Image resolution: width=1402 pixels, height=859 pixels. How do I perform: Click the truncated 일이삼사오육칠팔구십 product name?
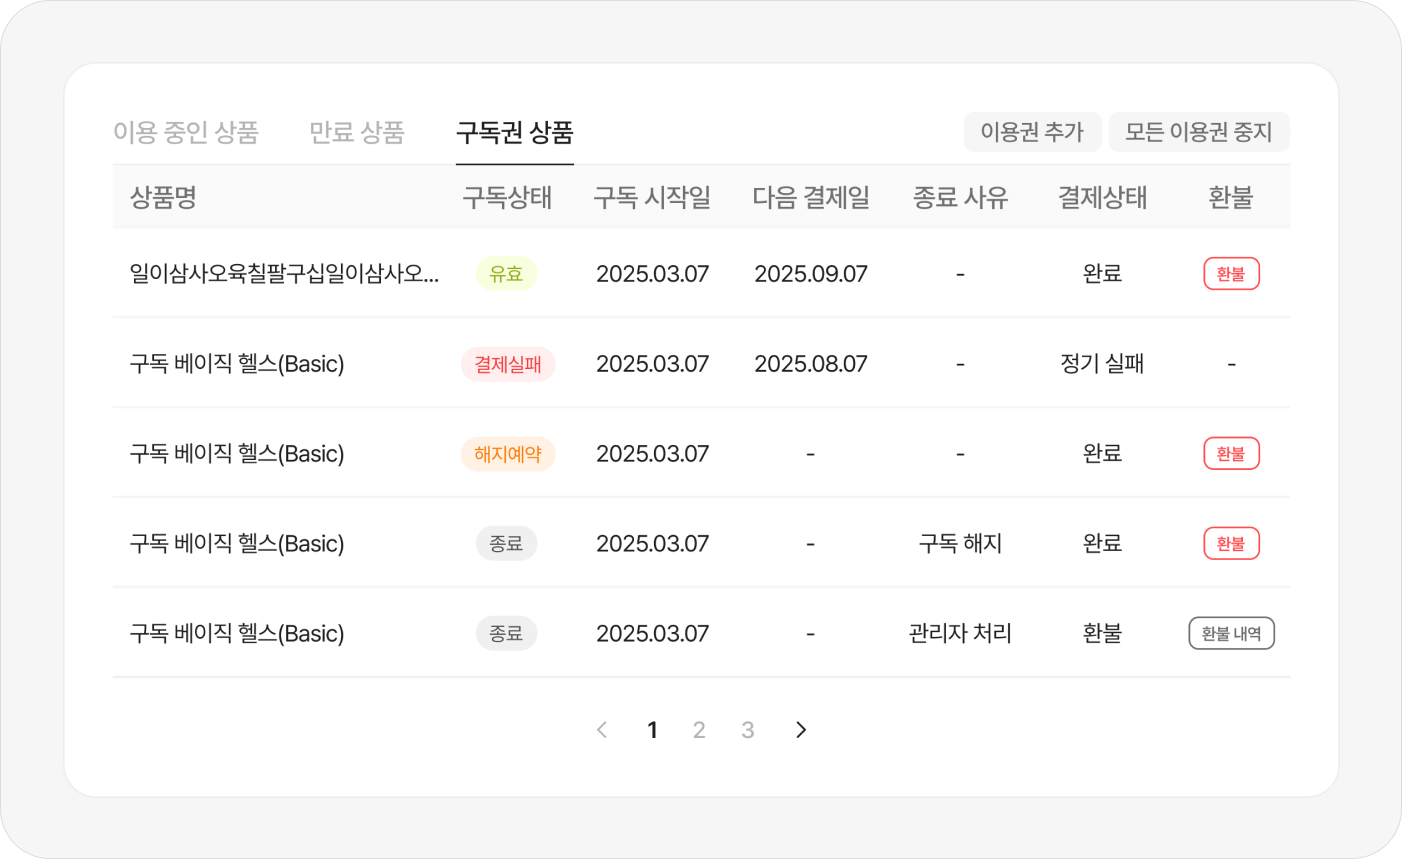click(284, 274)
